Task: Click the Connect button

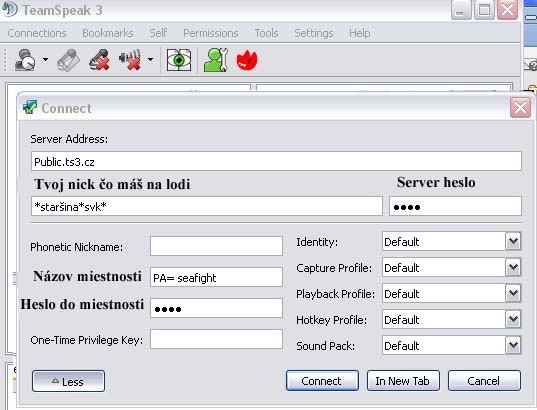Action: point(322,381)
